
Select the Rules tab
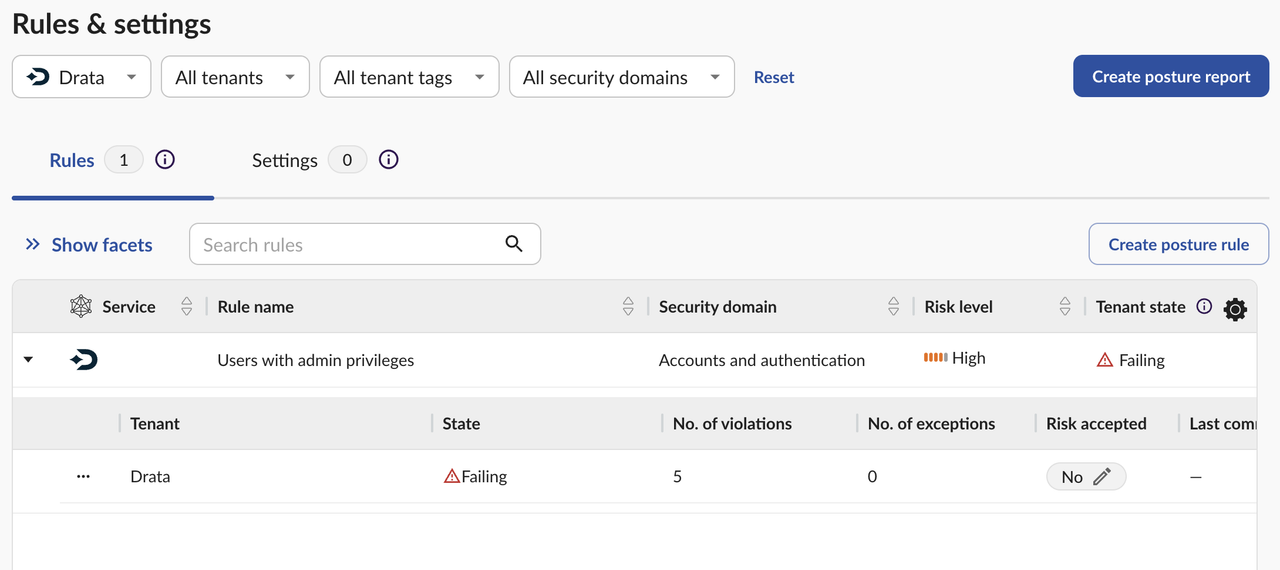(72, 160)
